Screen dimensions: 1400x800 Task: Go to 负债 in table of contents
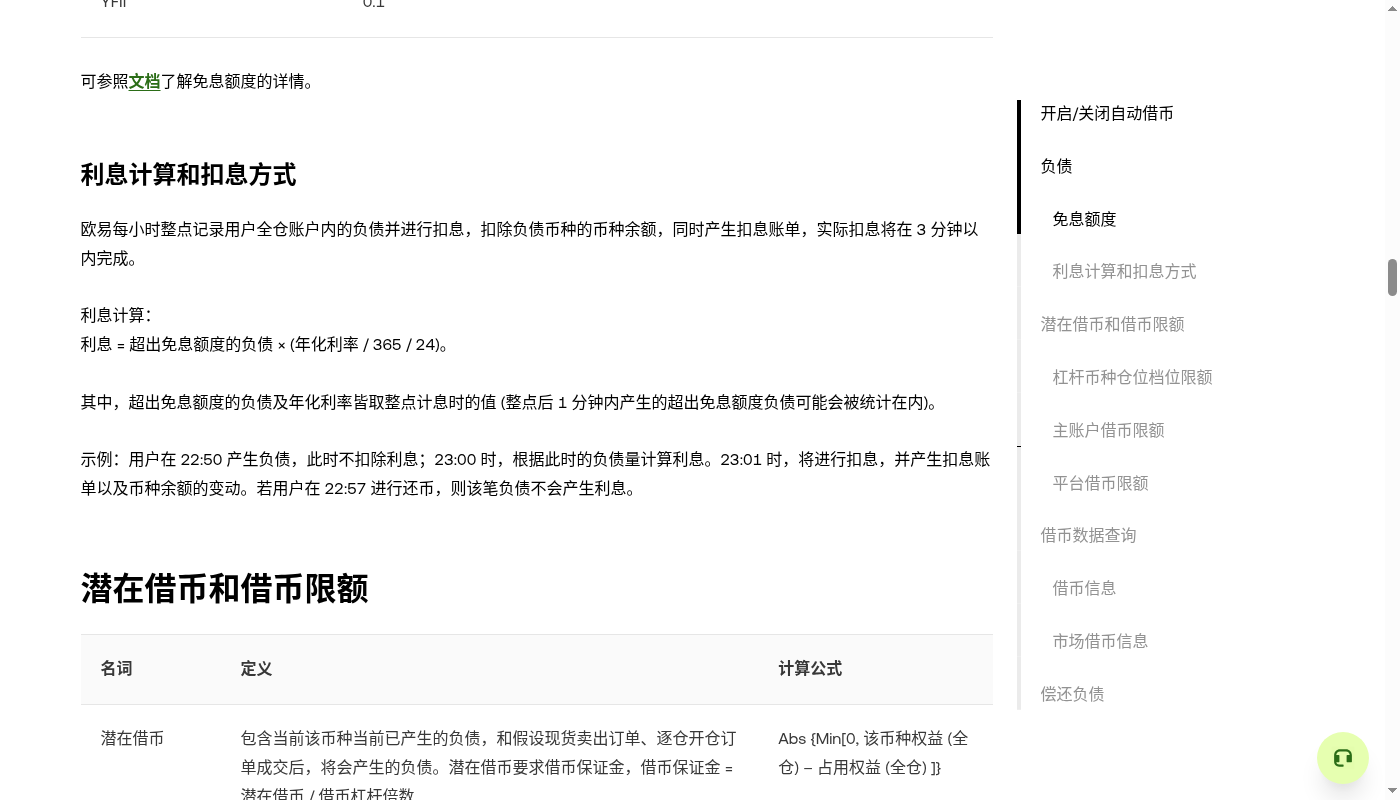(1056, 166)
